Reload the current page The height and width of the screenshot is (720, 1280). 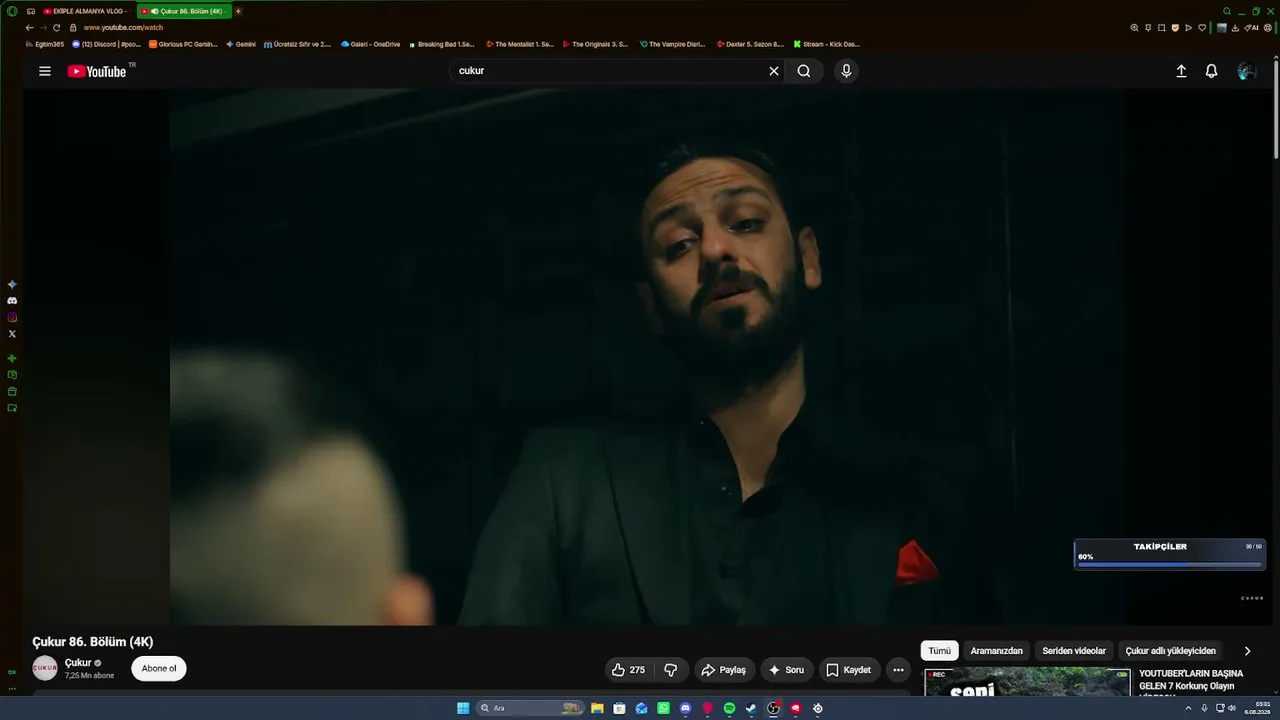[x=56, y=28]
